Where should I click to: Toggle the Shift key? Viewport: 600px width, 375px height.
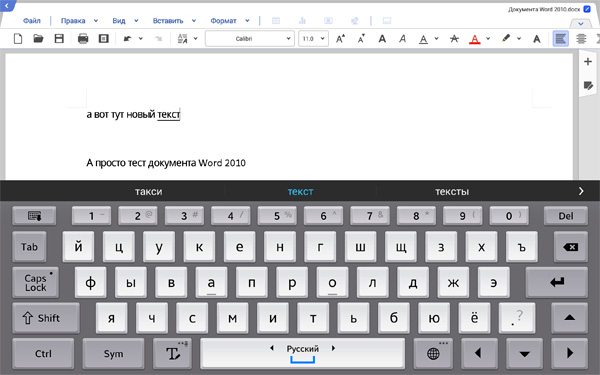[46, 318]
